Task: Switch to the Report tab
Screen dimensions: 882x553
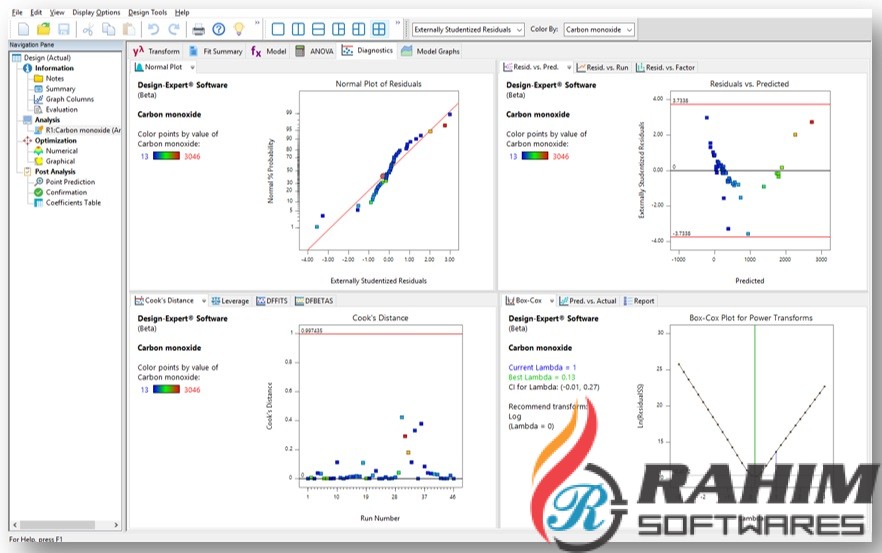Action: 639,301
